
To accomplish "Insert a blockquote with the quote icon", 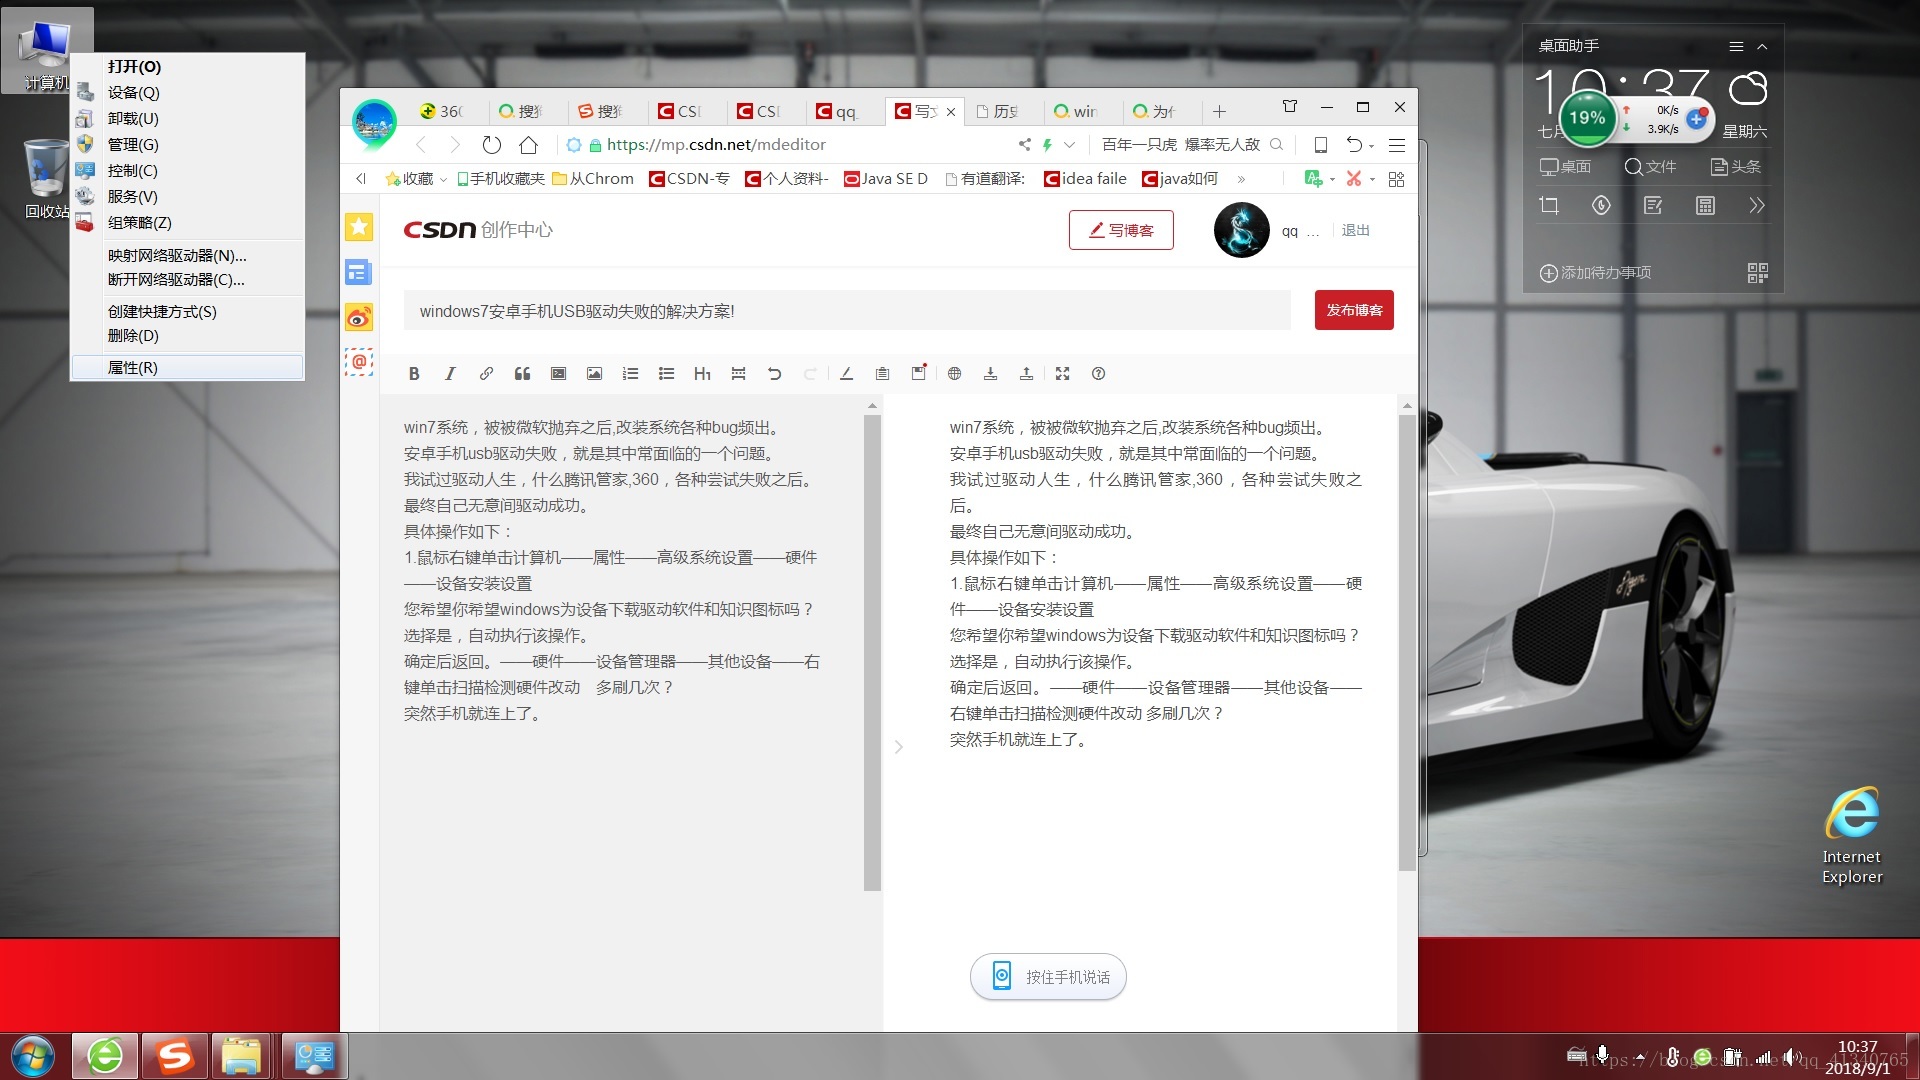I will [x=522, y=374].
